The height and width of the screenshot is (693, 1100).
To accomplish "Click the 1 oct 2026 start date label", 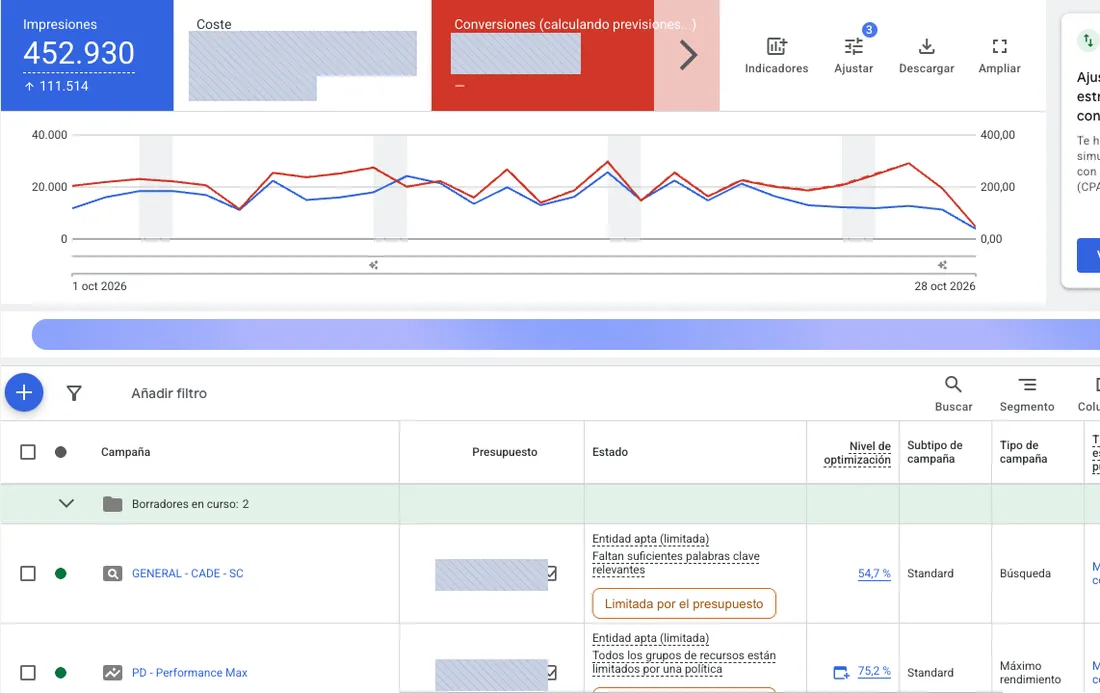I will pos(100,285).
